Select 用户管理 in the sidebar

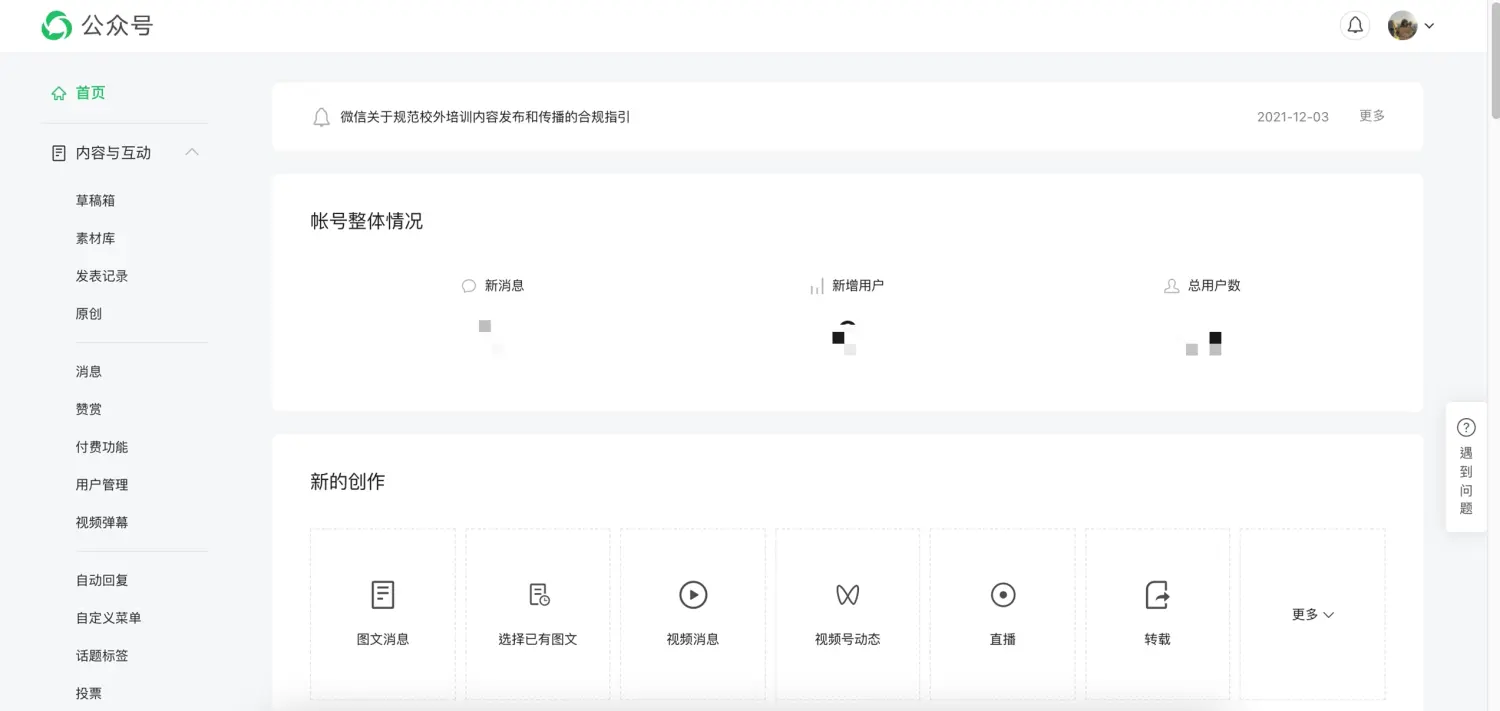coord(101,484)
